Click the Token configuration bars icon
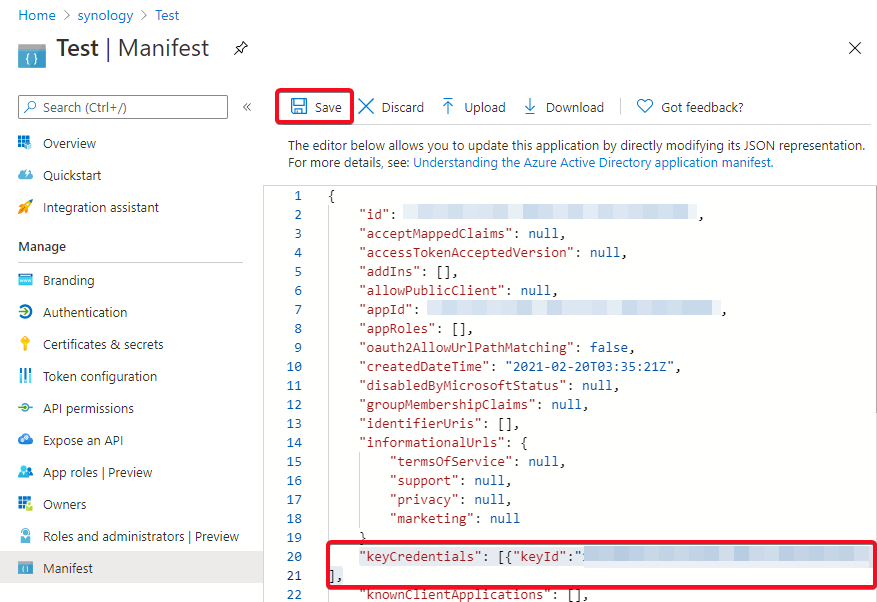Screen dimensions: 877x602 25,376
